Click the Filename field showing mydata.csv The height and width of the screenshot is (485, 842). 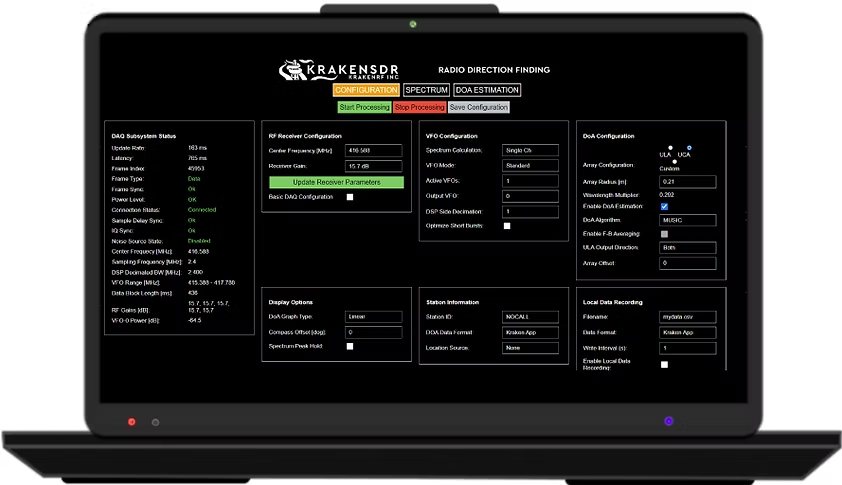click(687, 317)
